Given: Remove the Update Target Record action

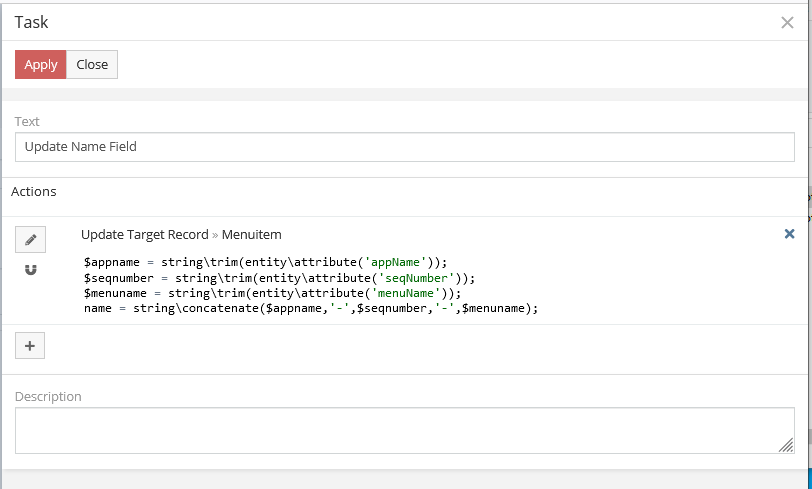Looking at the screenshot, I should click(x=789, y=234).
